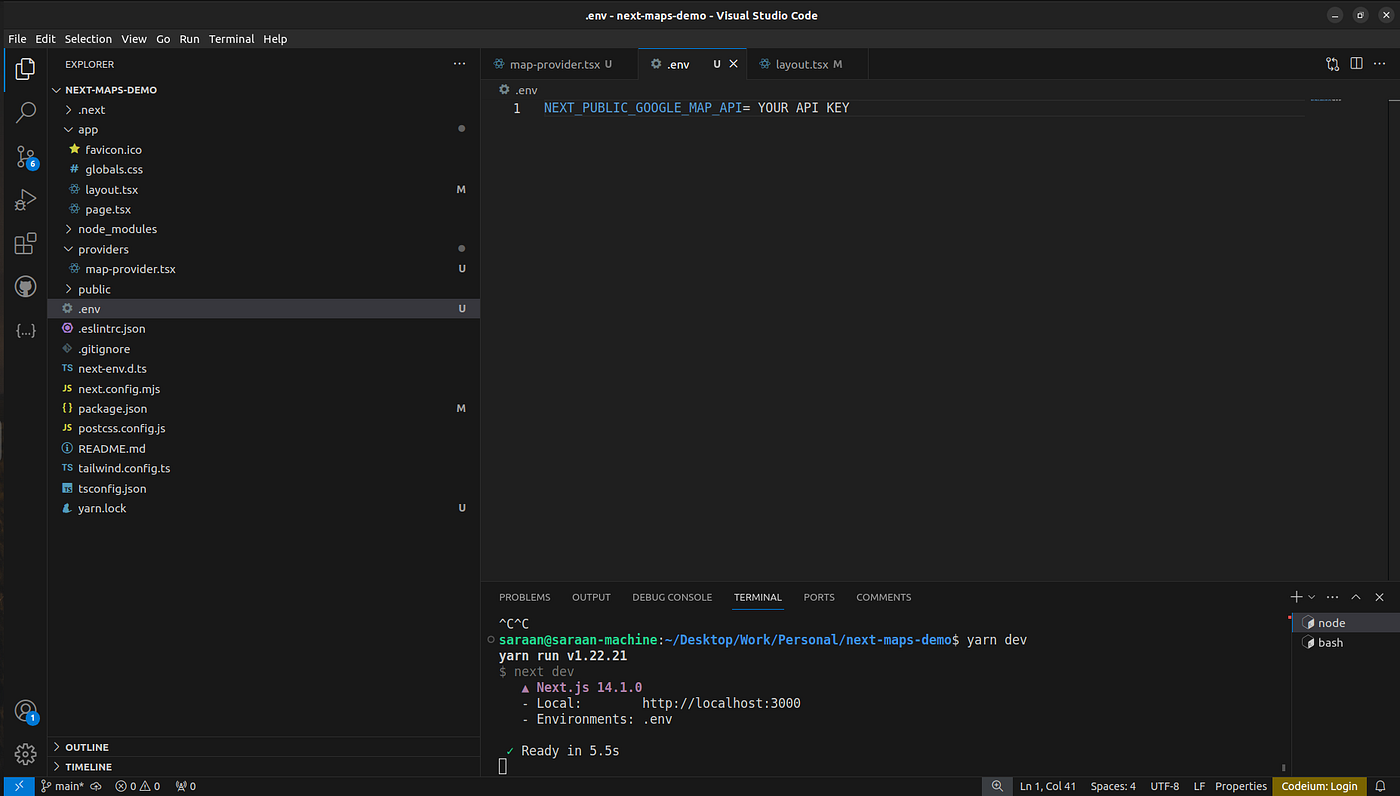The width and height of the screenshot is (1400, 796).
Task: Open the Terminal menu
Action: click(231, 39)
